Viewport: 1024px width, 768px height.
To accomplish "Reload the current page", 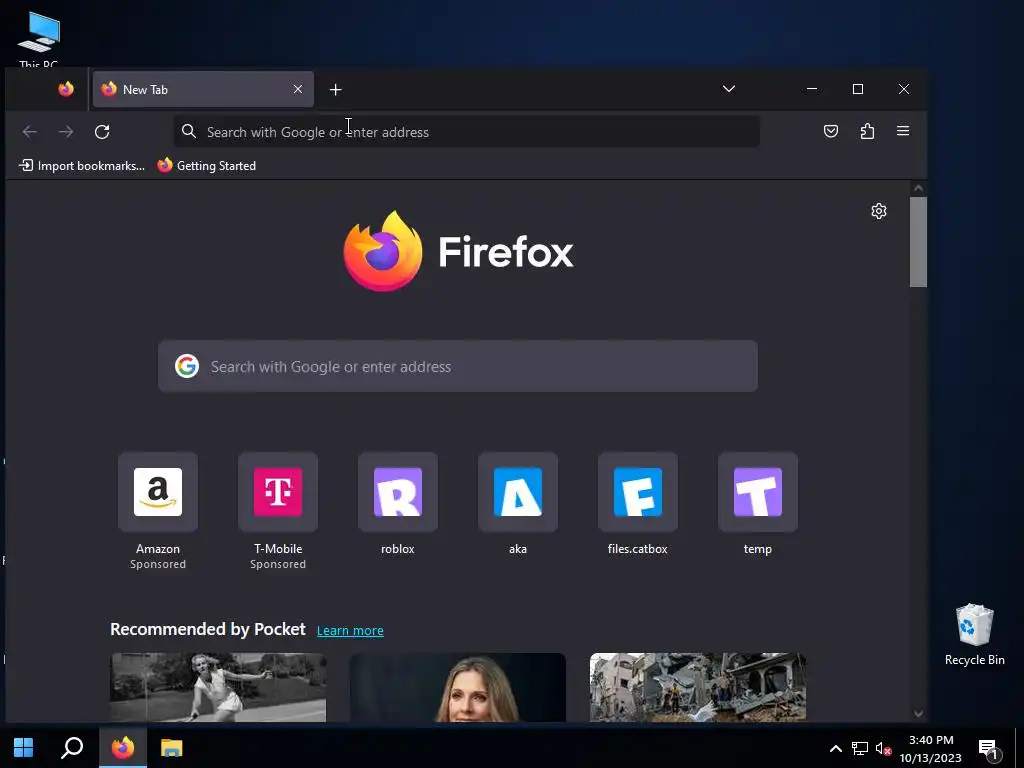I will point(102,131).
